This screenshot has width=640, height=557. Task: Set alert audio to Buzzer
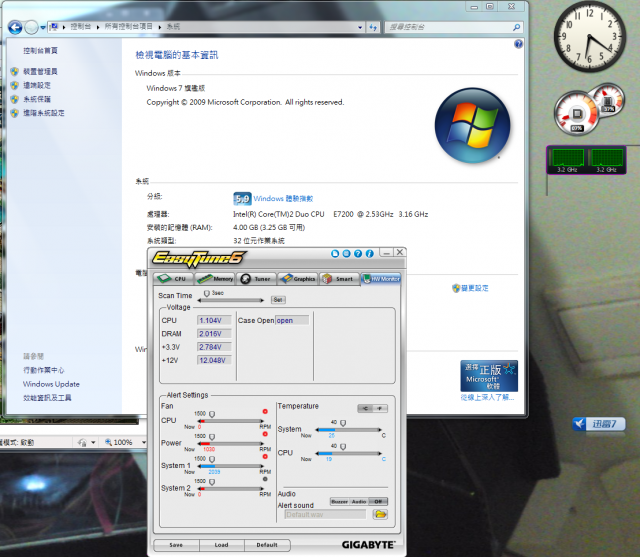pyautogui.click(x=340, y=502)
